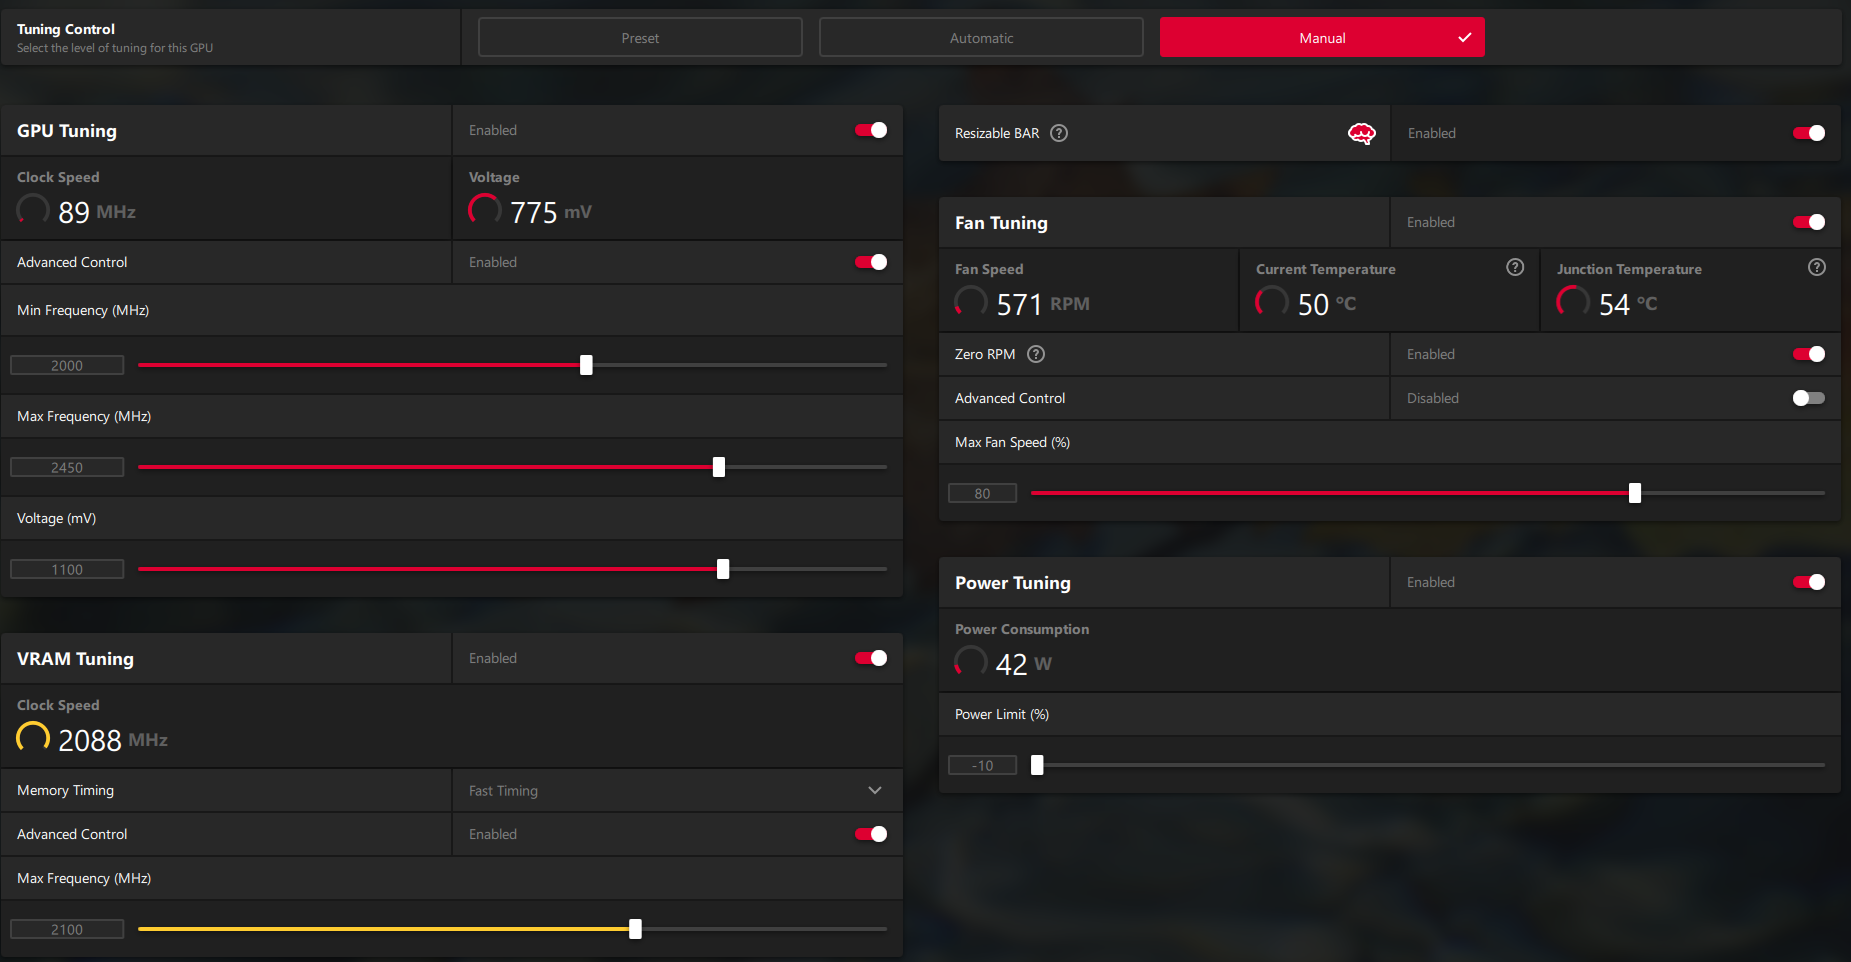Screen dimensions: 1851x962
Task: Select the Manual tuning level
Action: (1322, 38)
